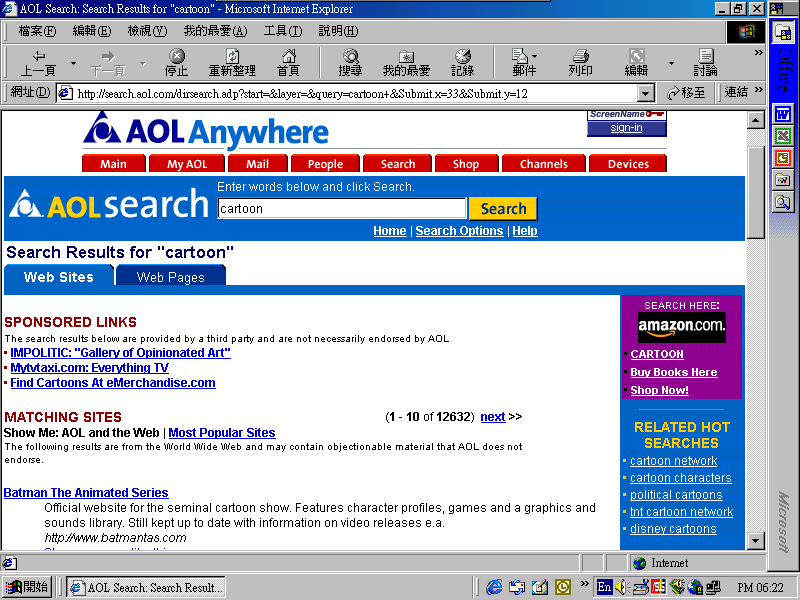
Task: Click the En language indicator in tray
Action: pyautogui.click(x=604, y=587)
